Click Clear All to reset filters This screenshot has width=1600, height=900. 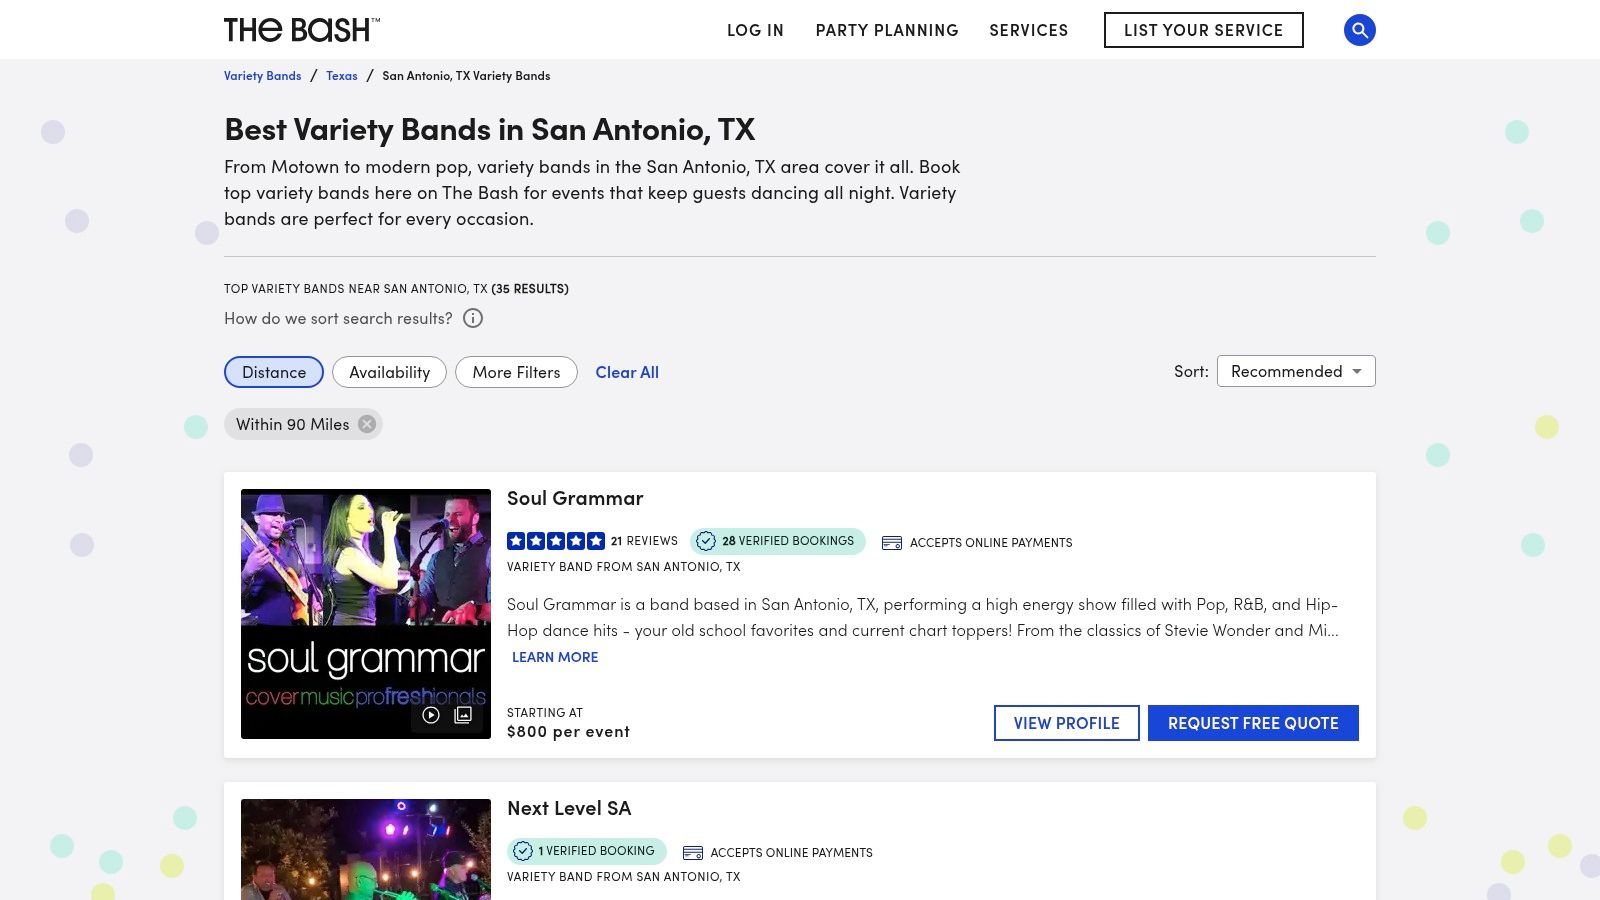tap(627, 371)
